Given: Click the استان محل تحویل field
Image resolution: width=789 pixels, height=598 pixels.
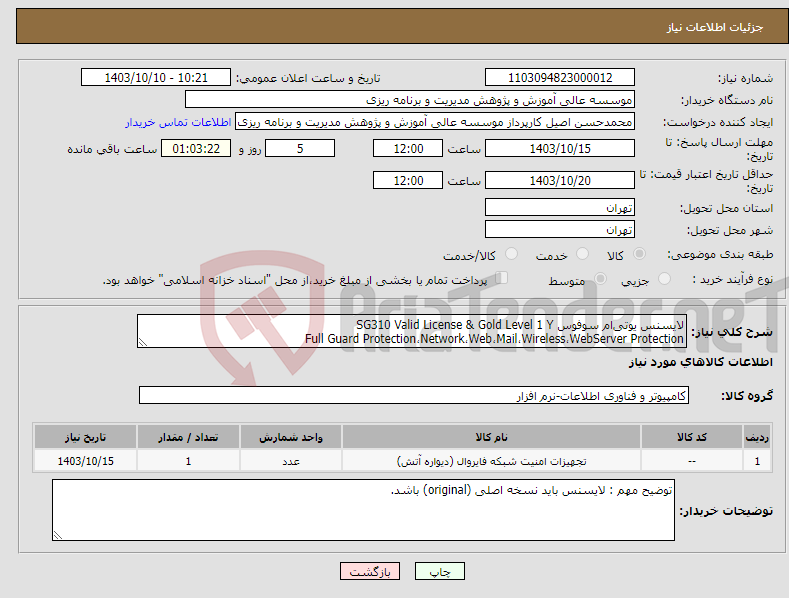Looking at the screenshot, I should coord(560,207).
